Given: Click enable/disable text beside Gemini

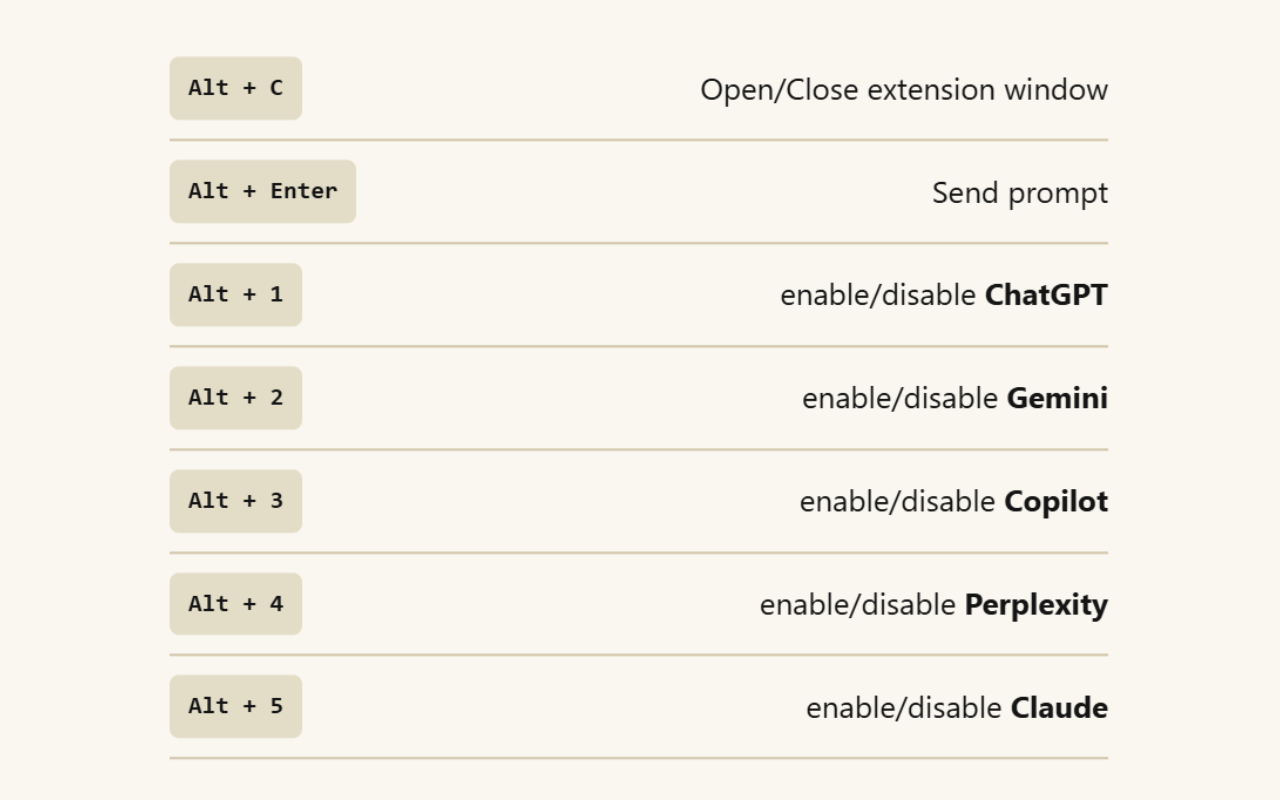Looking at the screenshot, I should [899, 398].
